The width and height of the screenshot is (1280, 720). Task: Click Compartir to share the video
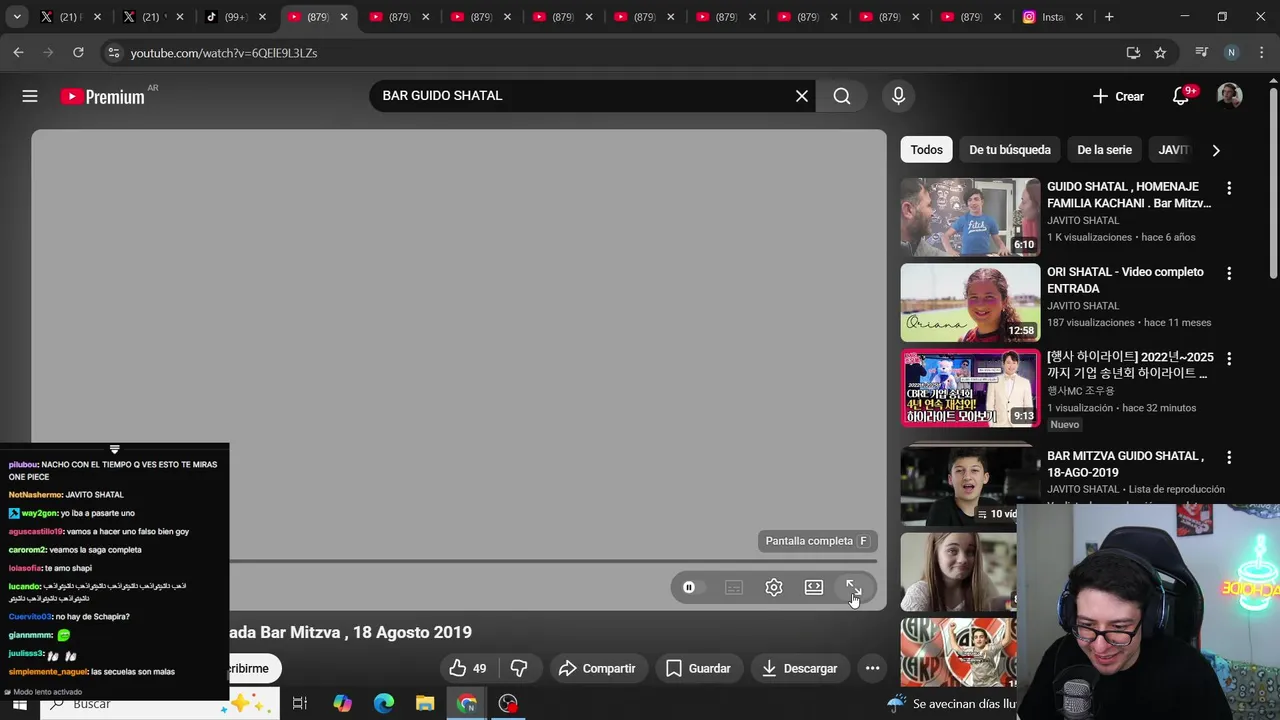pyautogui.click(x=597, y=668)
